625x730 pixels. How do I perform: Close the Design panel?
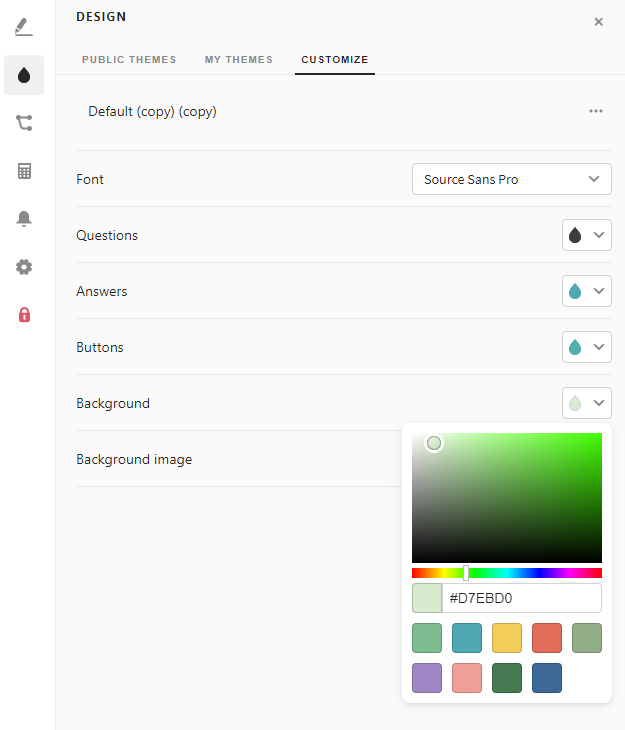pos(598,21)
